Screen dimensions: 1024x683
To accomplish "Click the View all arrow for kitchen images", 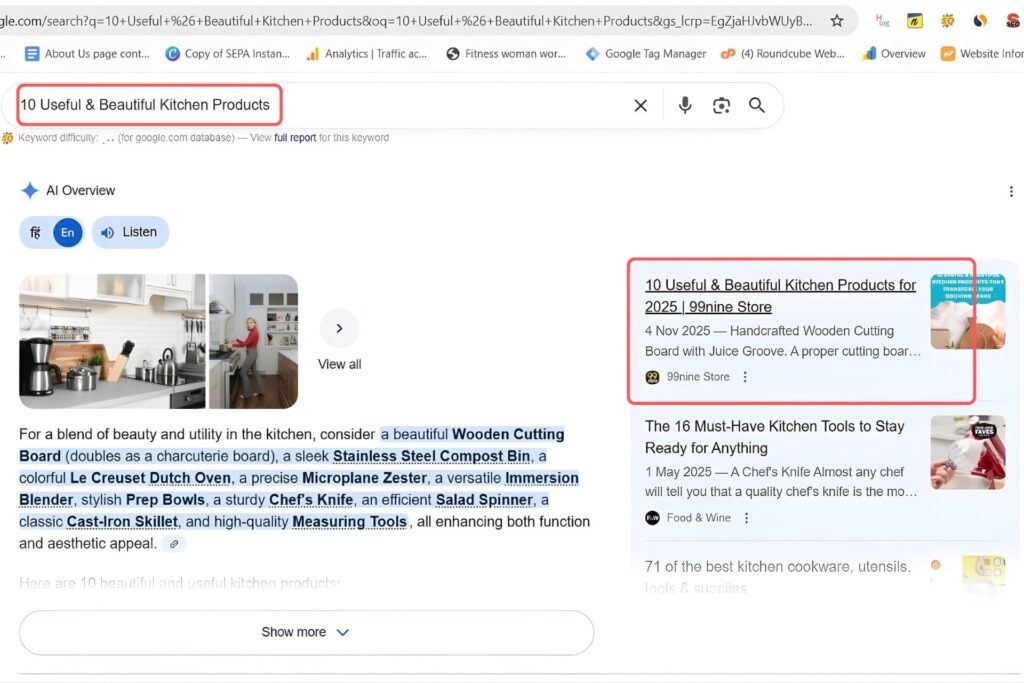I will click(x=339, y=327).
